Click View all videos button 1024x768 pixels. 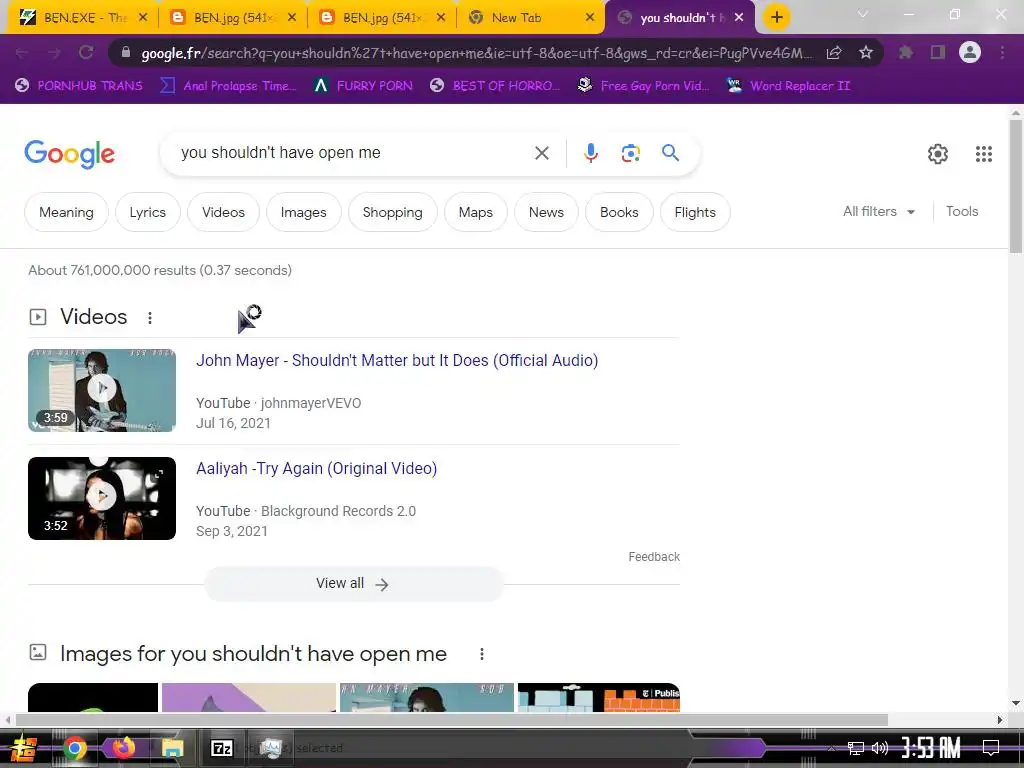[x=353, y=584]
